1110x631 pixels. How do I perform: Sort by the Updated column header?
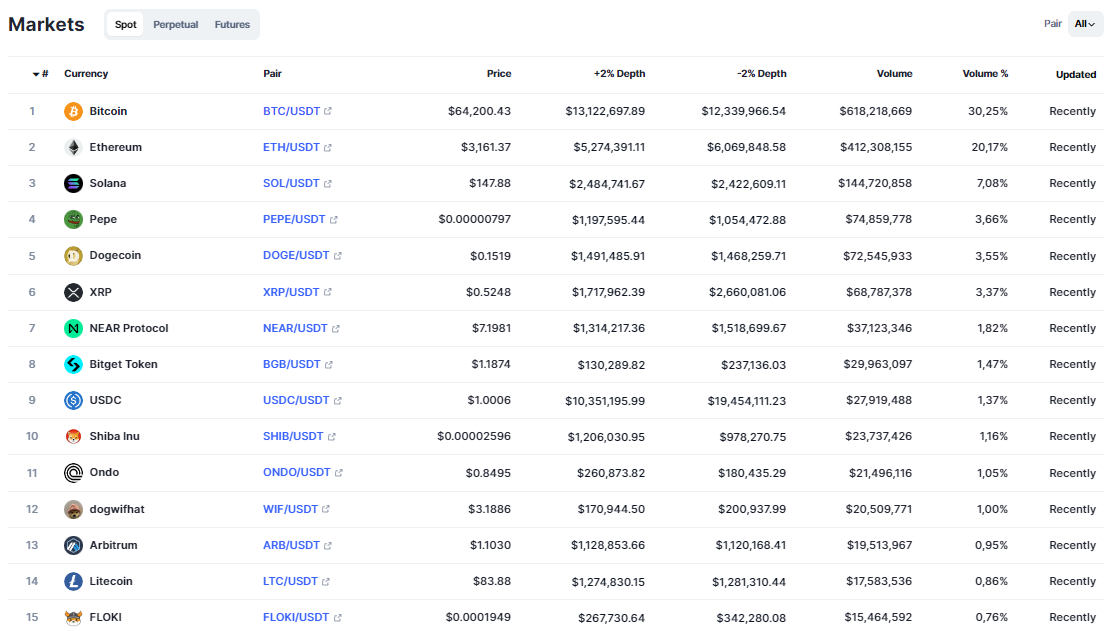[x=1076, y=74]
